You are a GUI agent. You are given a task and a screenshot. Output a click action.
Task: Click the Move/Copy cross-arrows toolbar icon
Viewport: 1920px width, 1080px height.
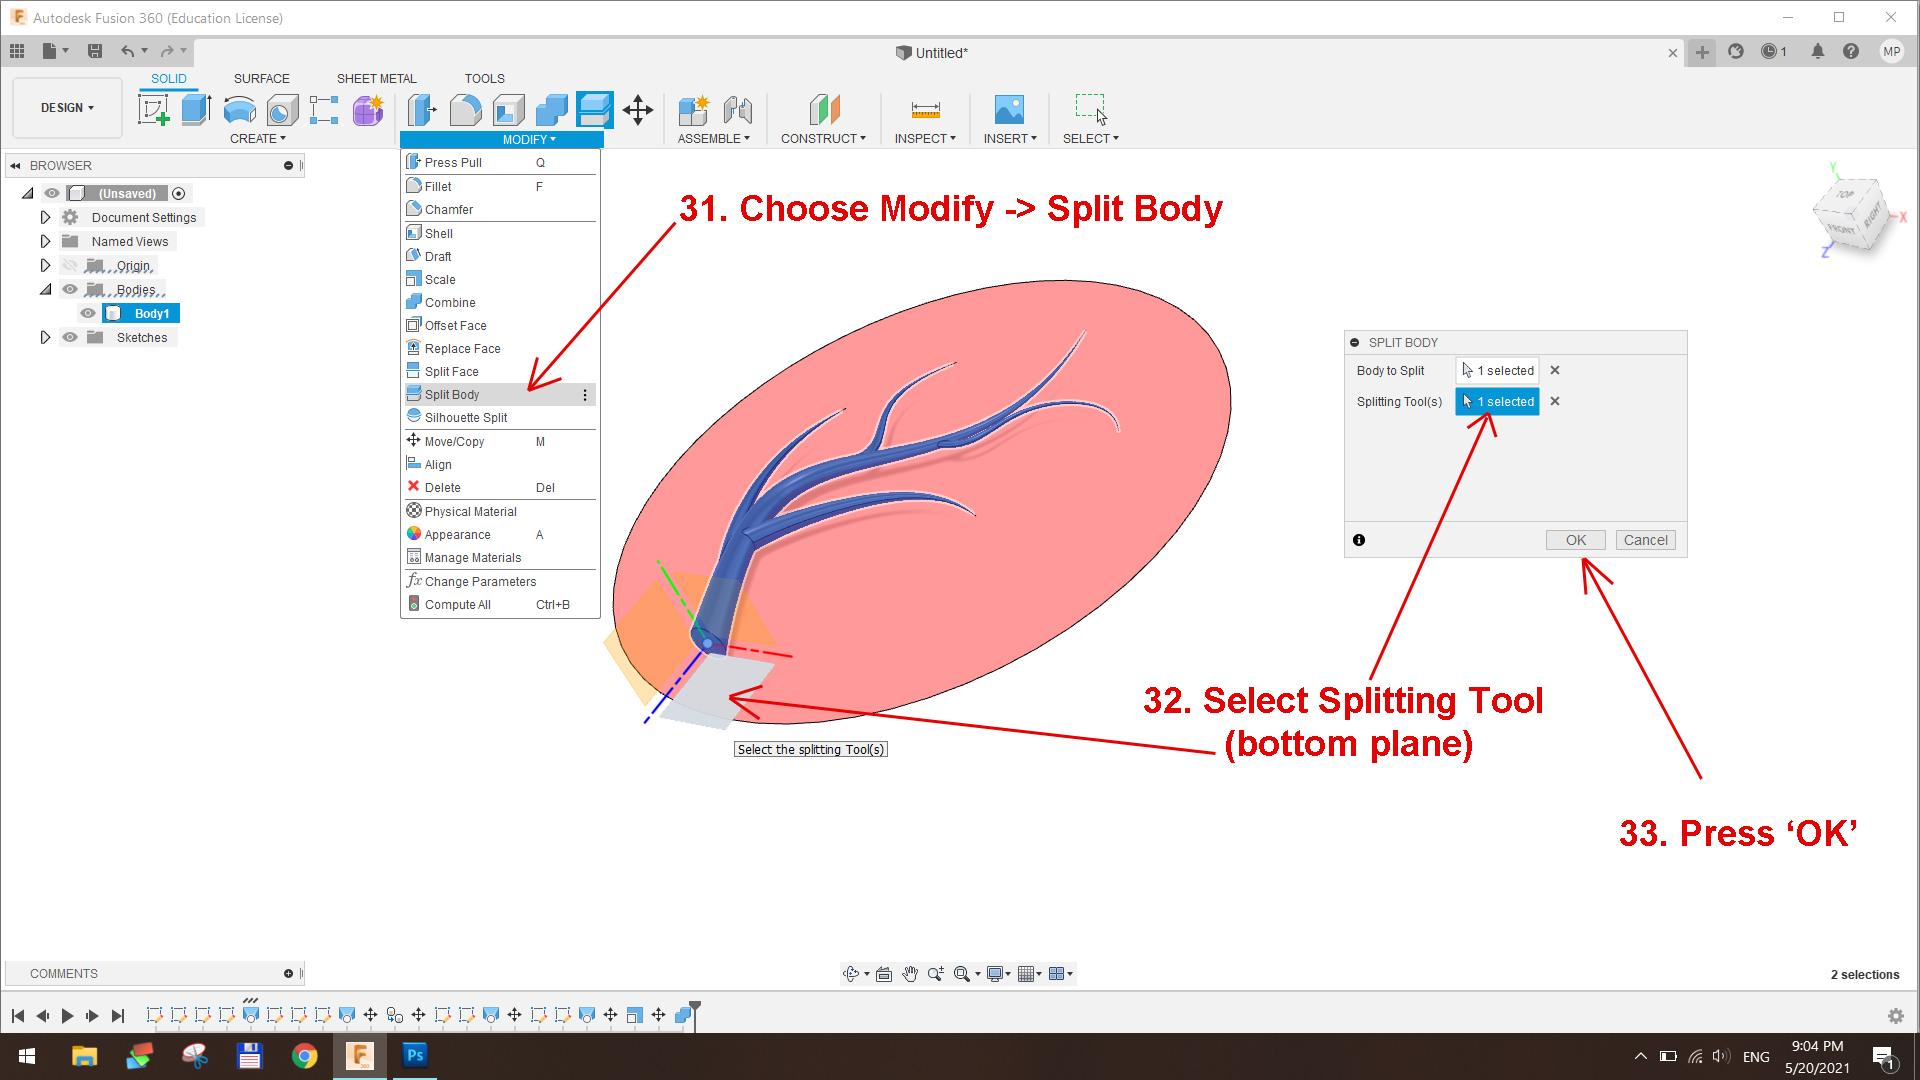point(637,109)
